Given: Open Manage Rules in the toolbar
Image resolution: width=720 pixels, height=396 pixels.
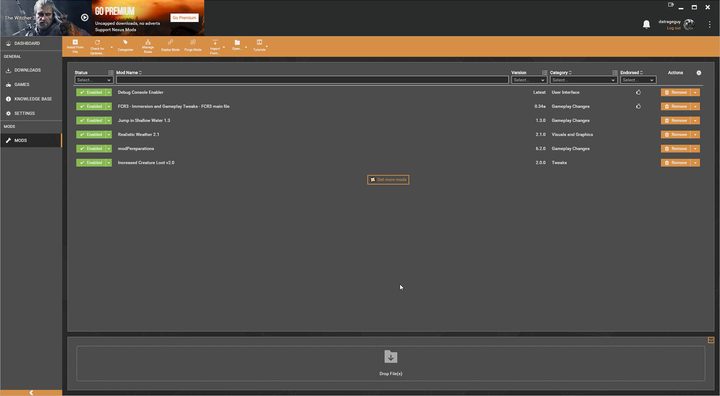Looking at the screenshot, I should pos(148,46).
